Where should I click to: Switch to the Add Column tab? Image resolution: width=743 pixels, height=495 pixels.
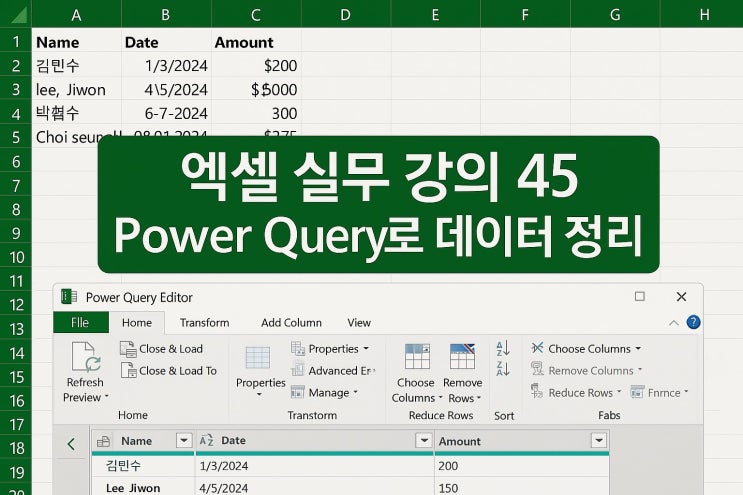pos(291,323)
